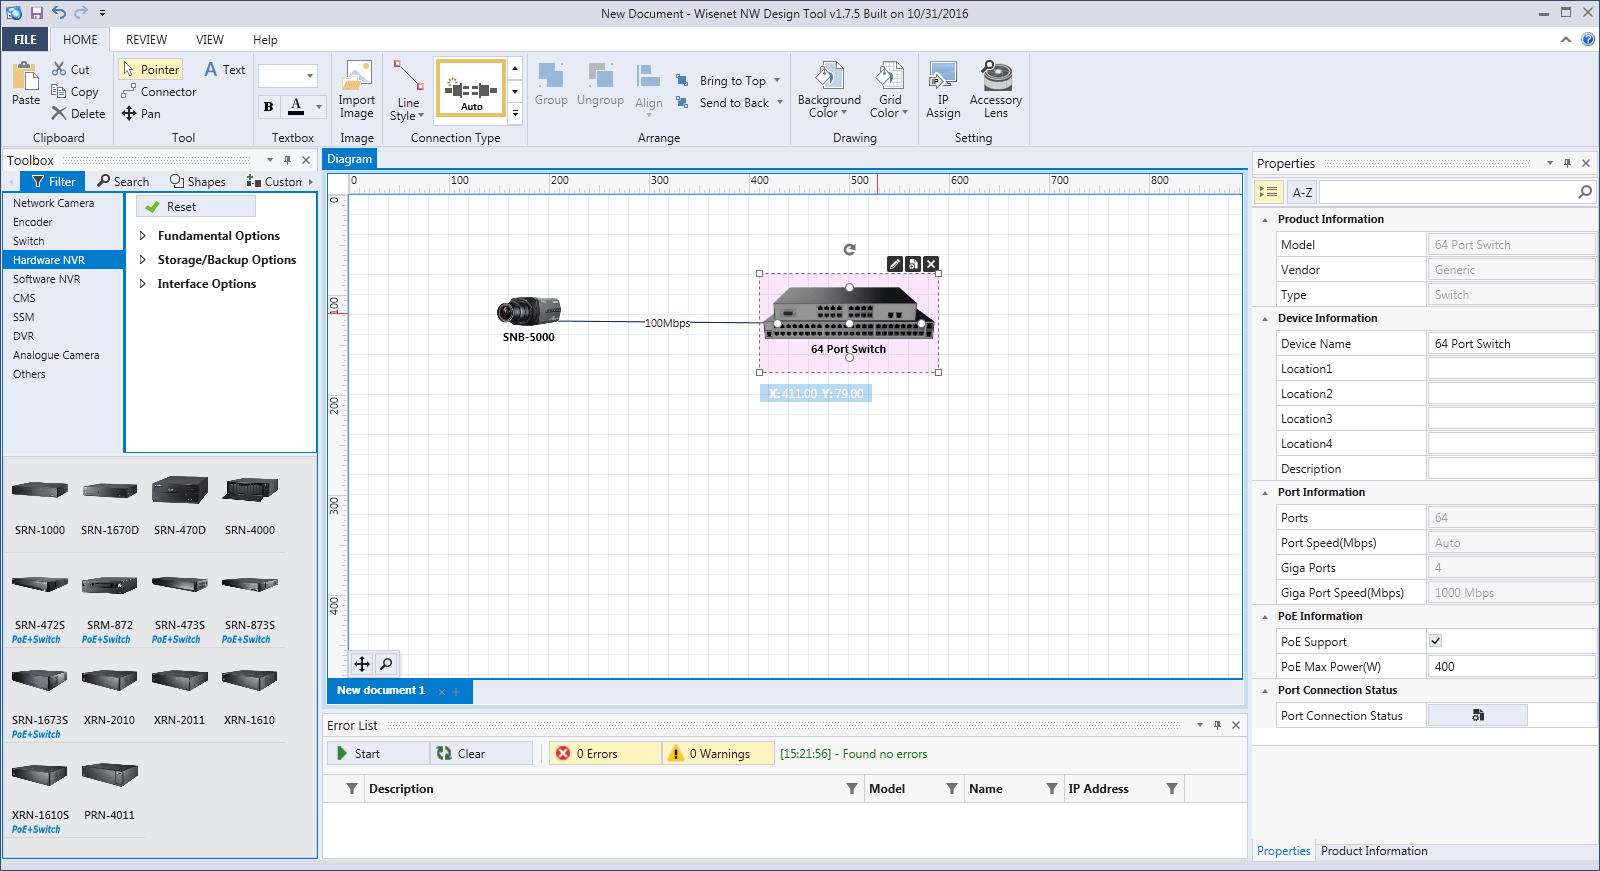Screen dimensions: 1600x871
Task: Switch to the VIEW ribbon tab
Action: [210, 40]
